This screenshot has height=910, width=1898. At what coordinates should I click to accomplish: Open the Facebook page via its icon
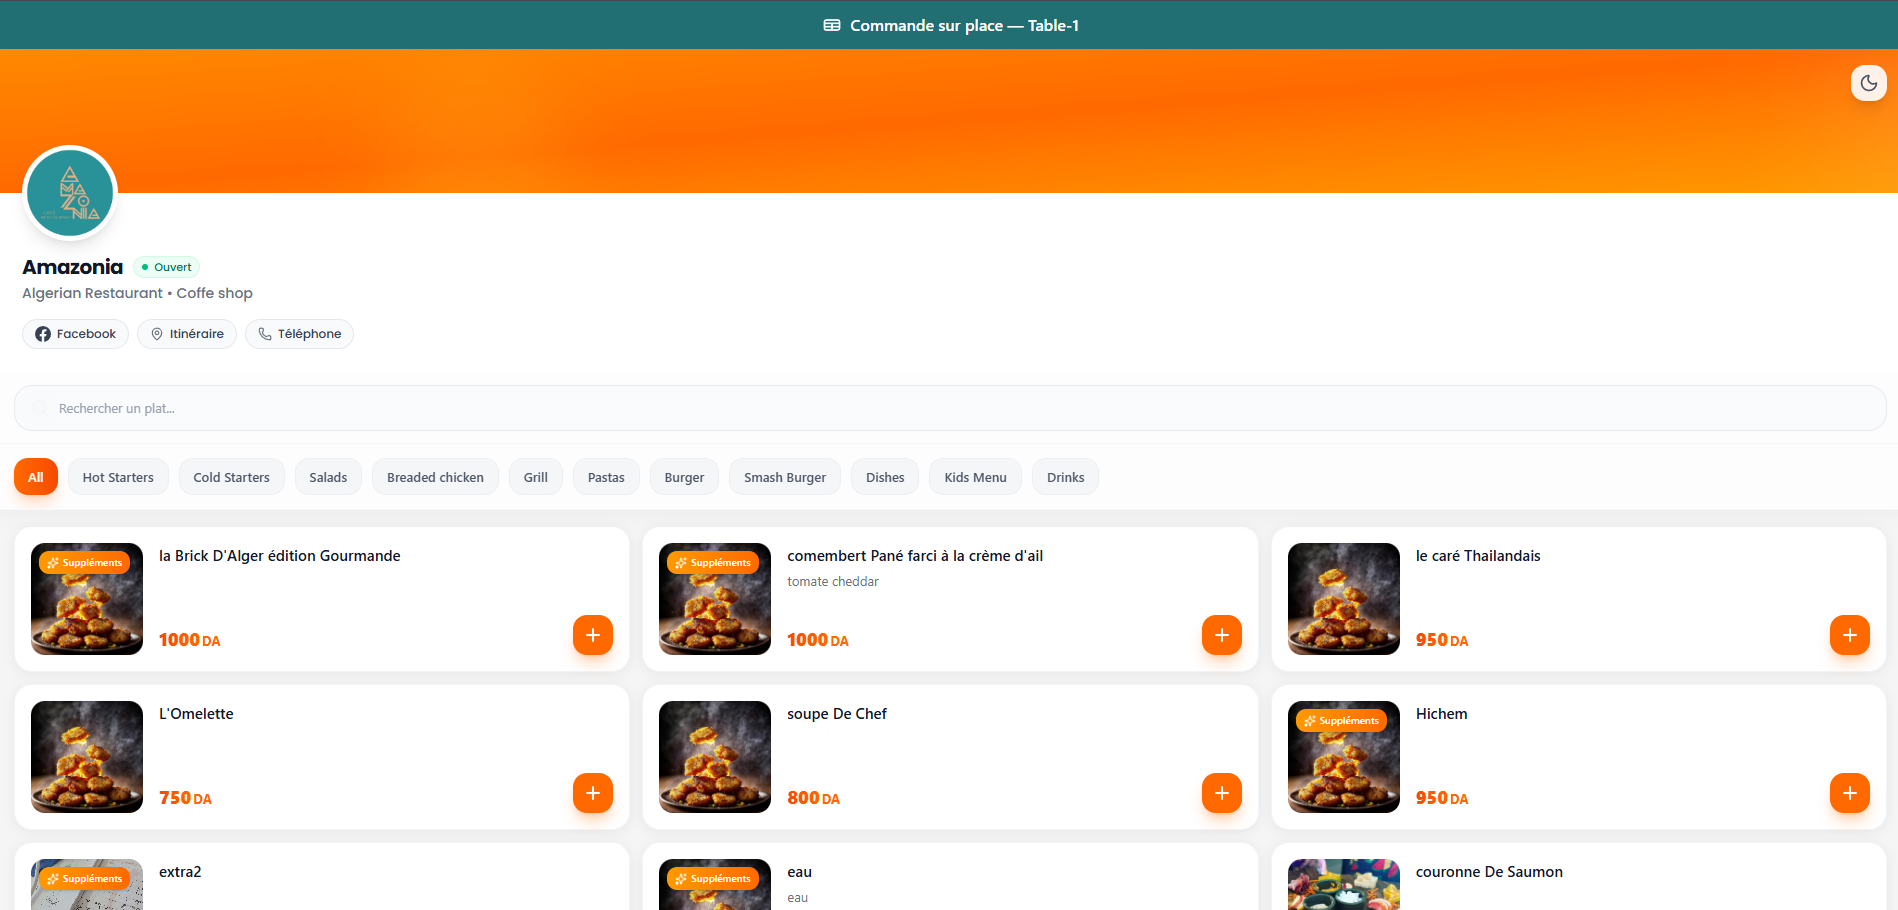(42, 333)
